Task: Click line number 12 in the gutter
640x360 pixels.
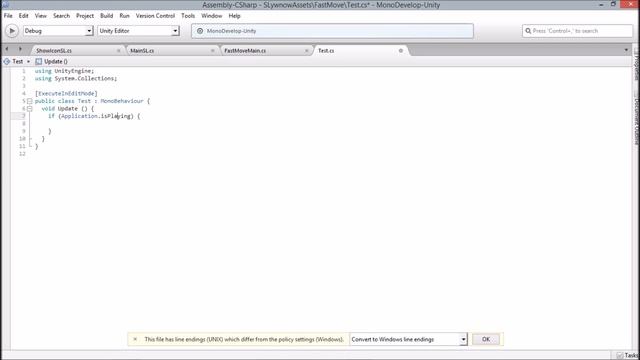Action: (x=22, y=154)
